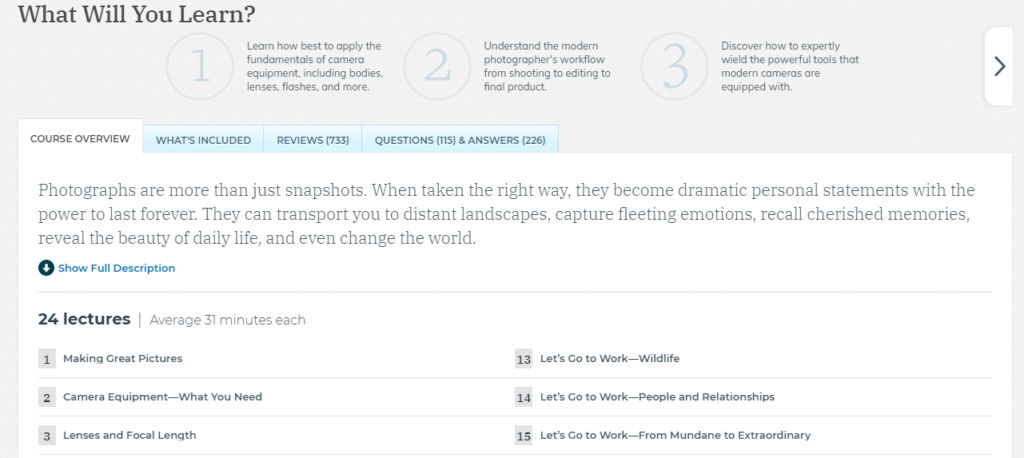
Task: Open the Course Overview tab
Action: point(80,139)
